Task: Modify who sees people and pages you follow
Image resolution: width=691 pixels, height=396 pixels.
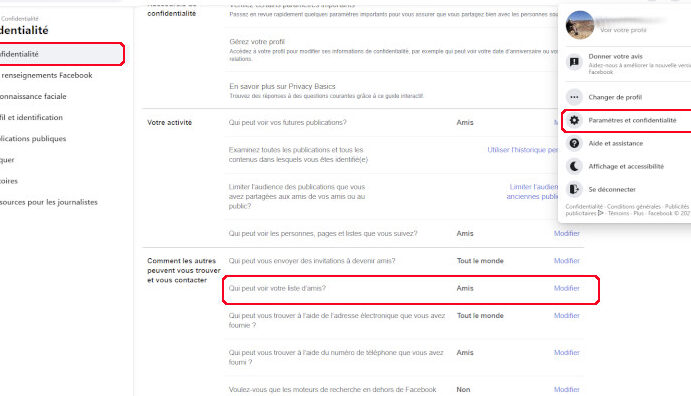Action: pyautogui.click(x=566, y=233)
